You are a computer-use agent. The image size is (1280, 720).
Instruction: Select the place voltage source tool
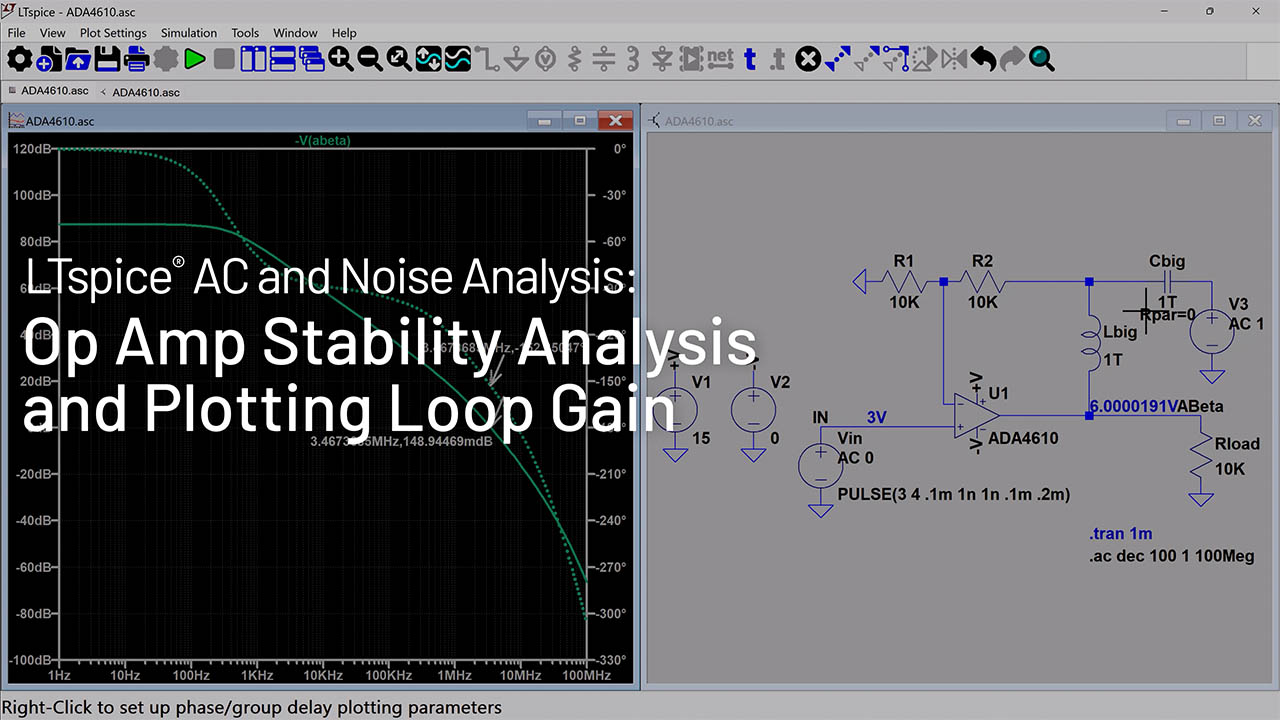[545, 59]
